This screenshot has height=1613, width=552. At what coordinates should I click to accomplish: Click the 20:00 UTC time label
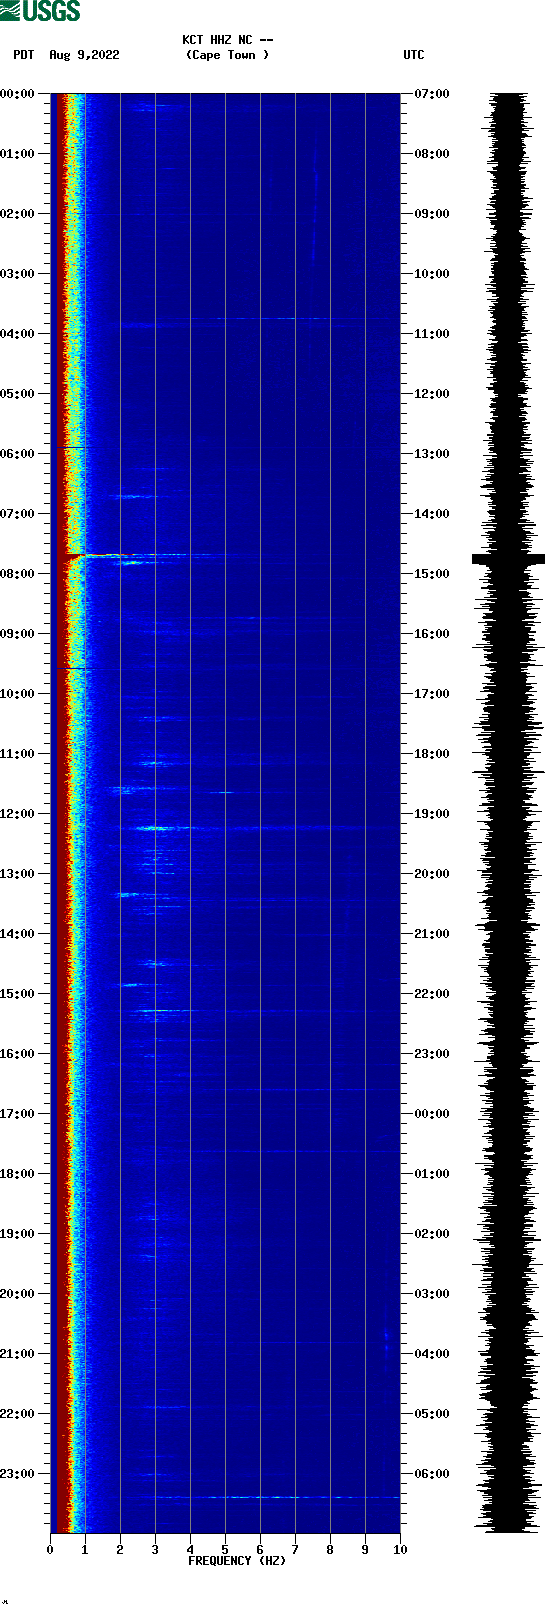(431, 874)
